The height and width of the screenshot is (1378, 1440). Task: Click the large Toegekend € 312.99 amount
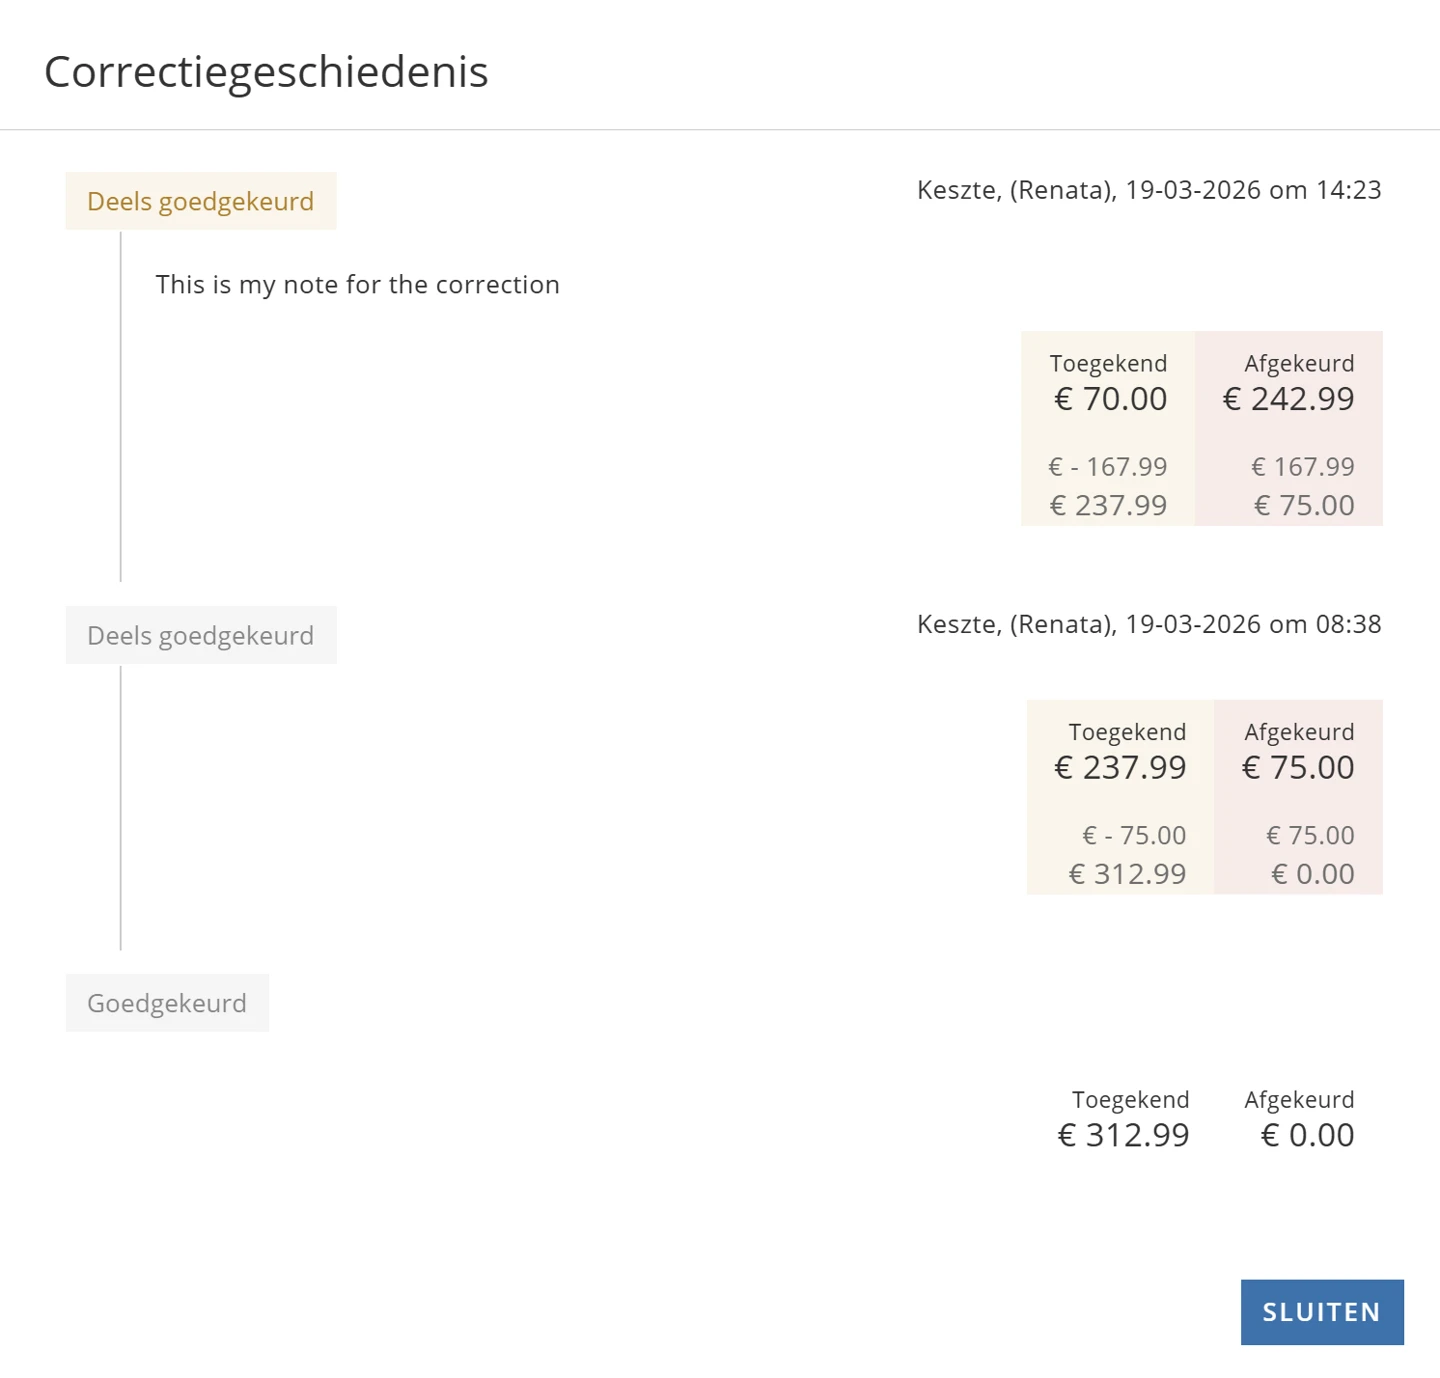pyautogui.click(x=1123, y=1136)
